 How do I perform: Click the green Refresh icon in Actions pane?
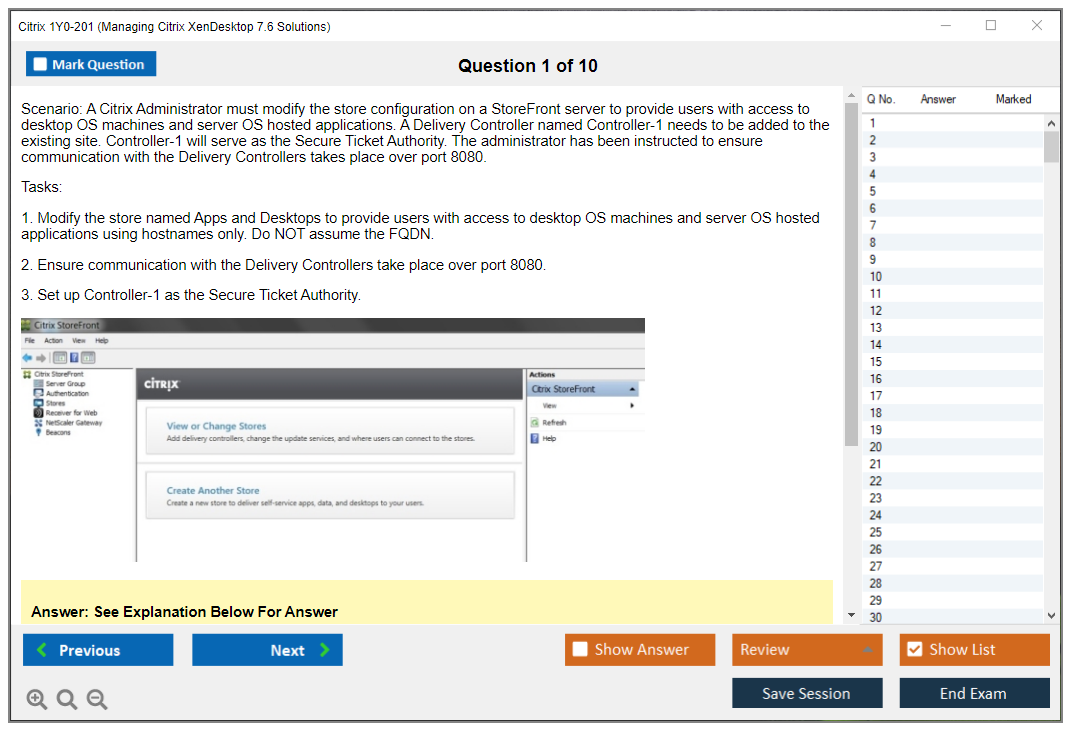point(535,423)
